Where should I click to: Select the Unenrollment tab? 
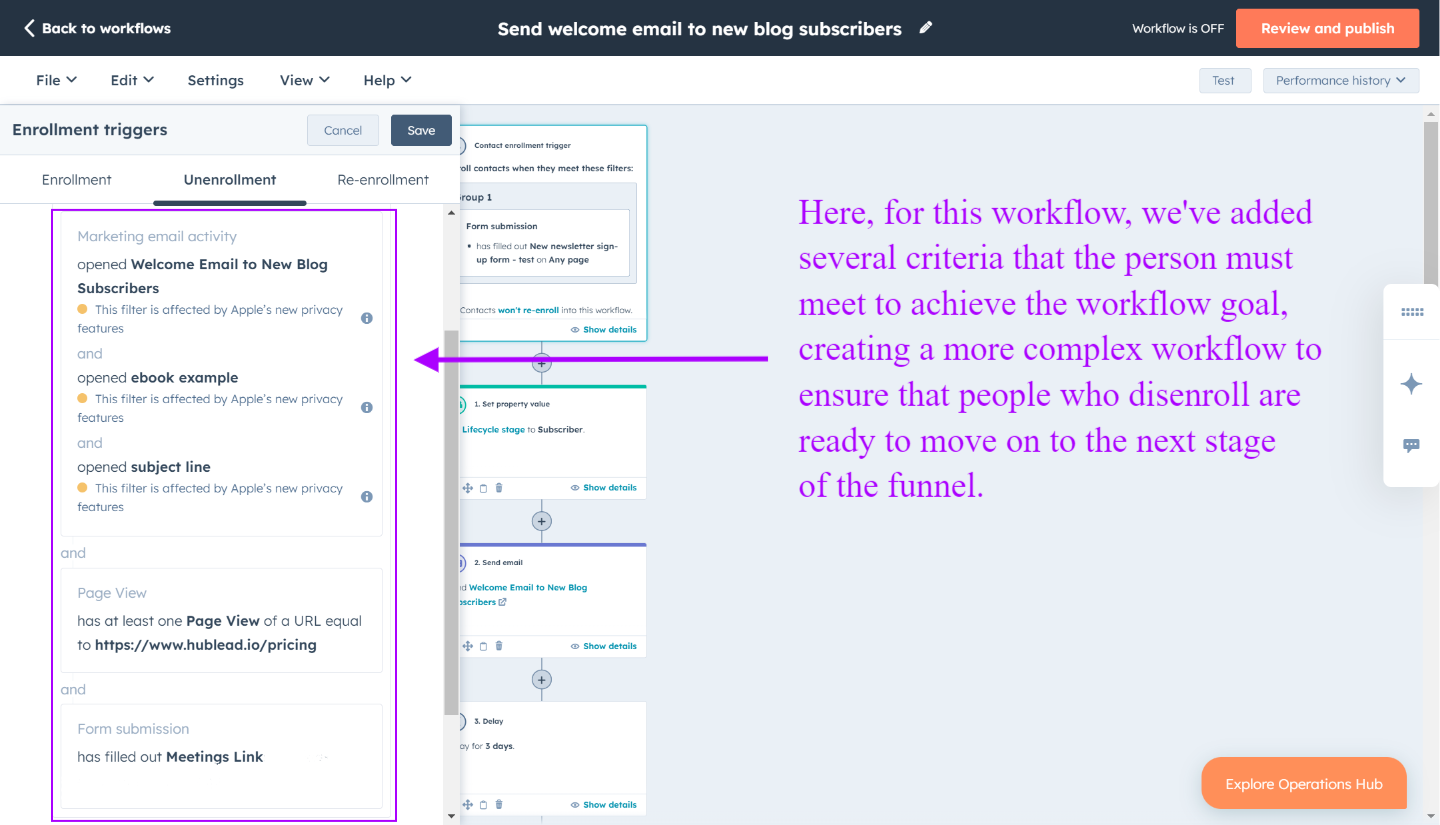tap(230, 180)
